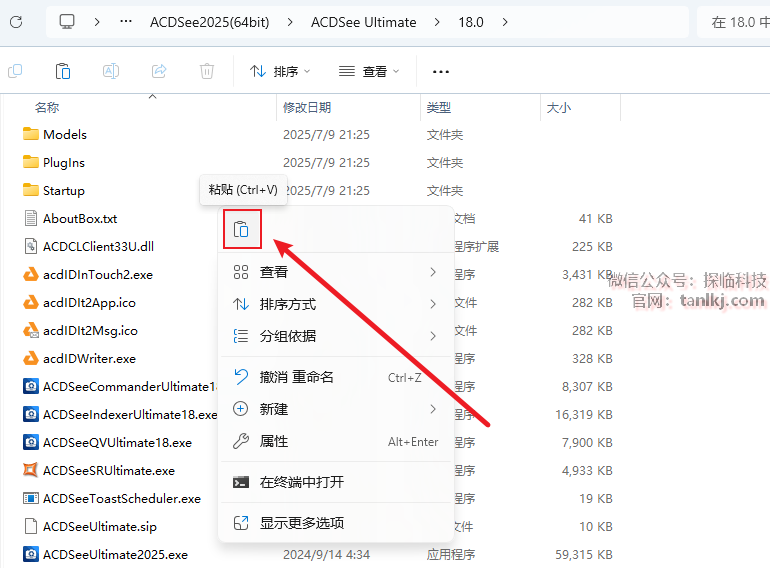The image size is (770, 573).
Task: Open the breadcrumb ellipsis overflow
Action: (x=126, y=22)
